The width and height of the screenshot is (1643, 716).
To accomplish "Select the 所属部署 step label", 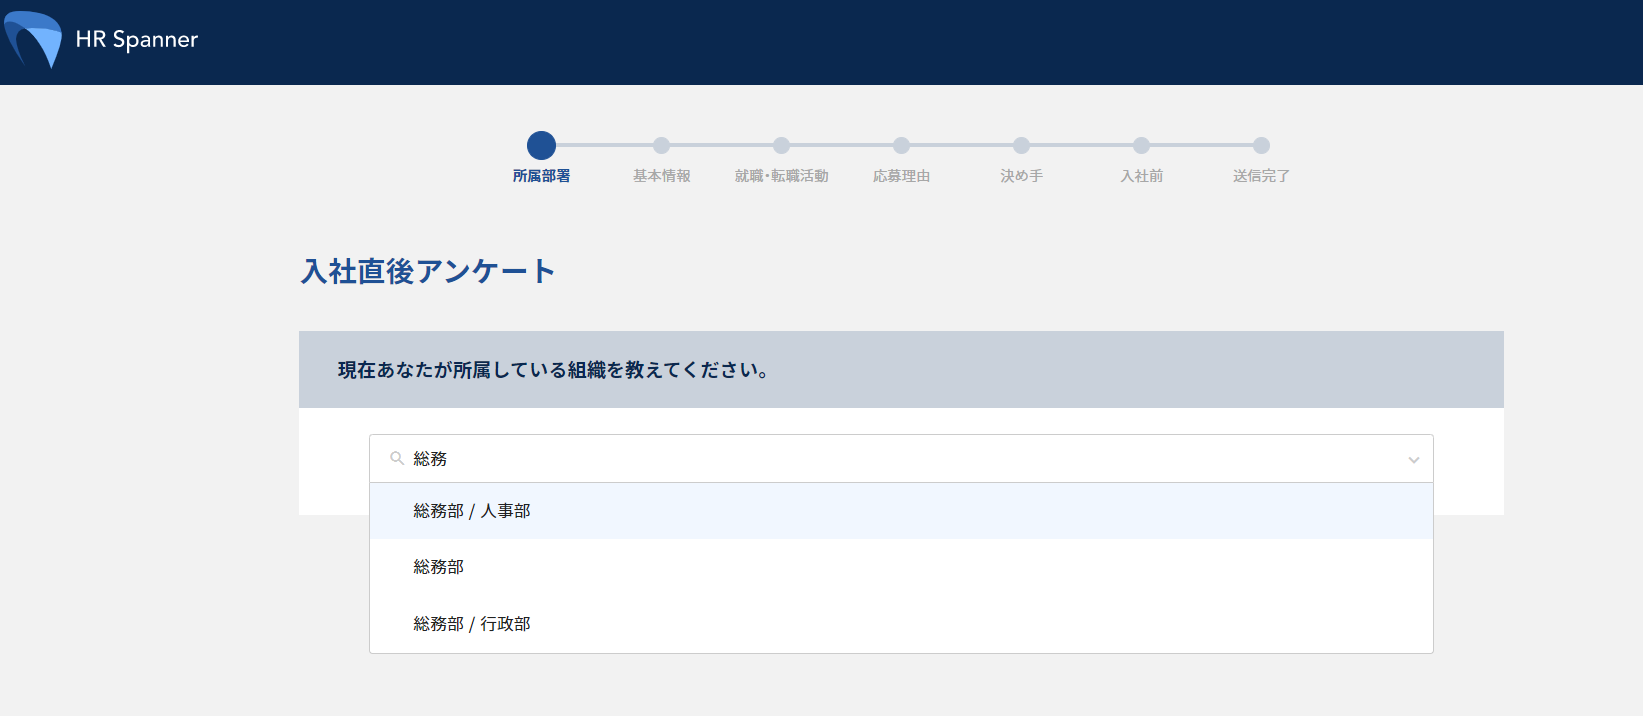I will click(x=541, y=176).
